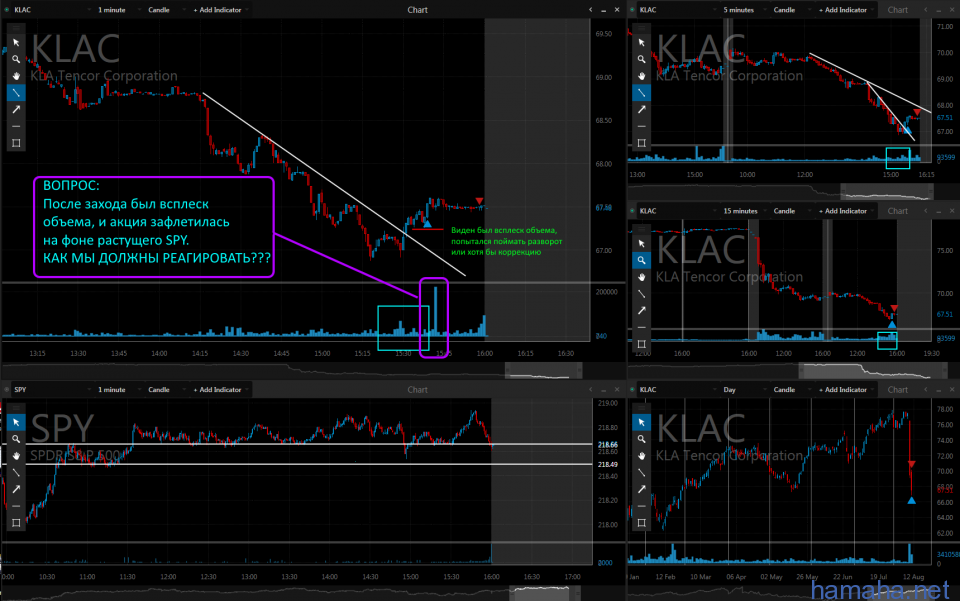This screenshot has height=601, width=960.
Task: Select pointer tool in KLAC 15 minutes chart
Action: (x=641, y=244)
